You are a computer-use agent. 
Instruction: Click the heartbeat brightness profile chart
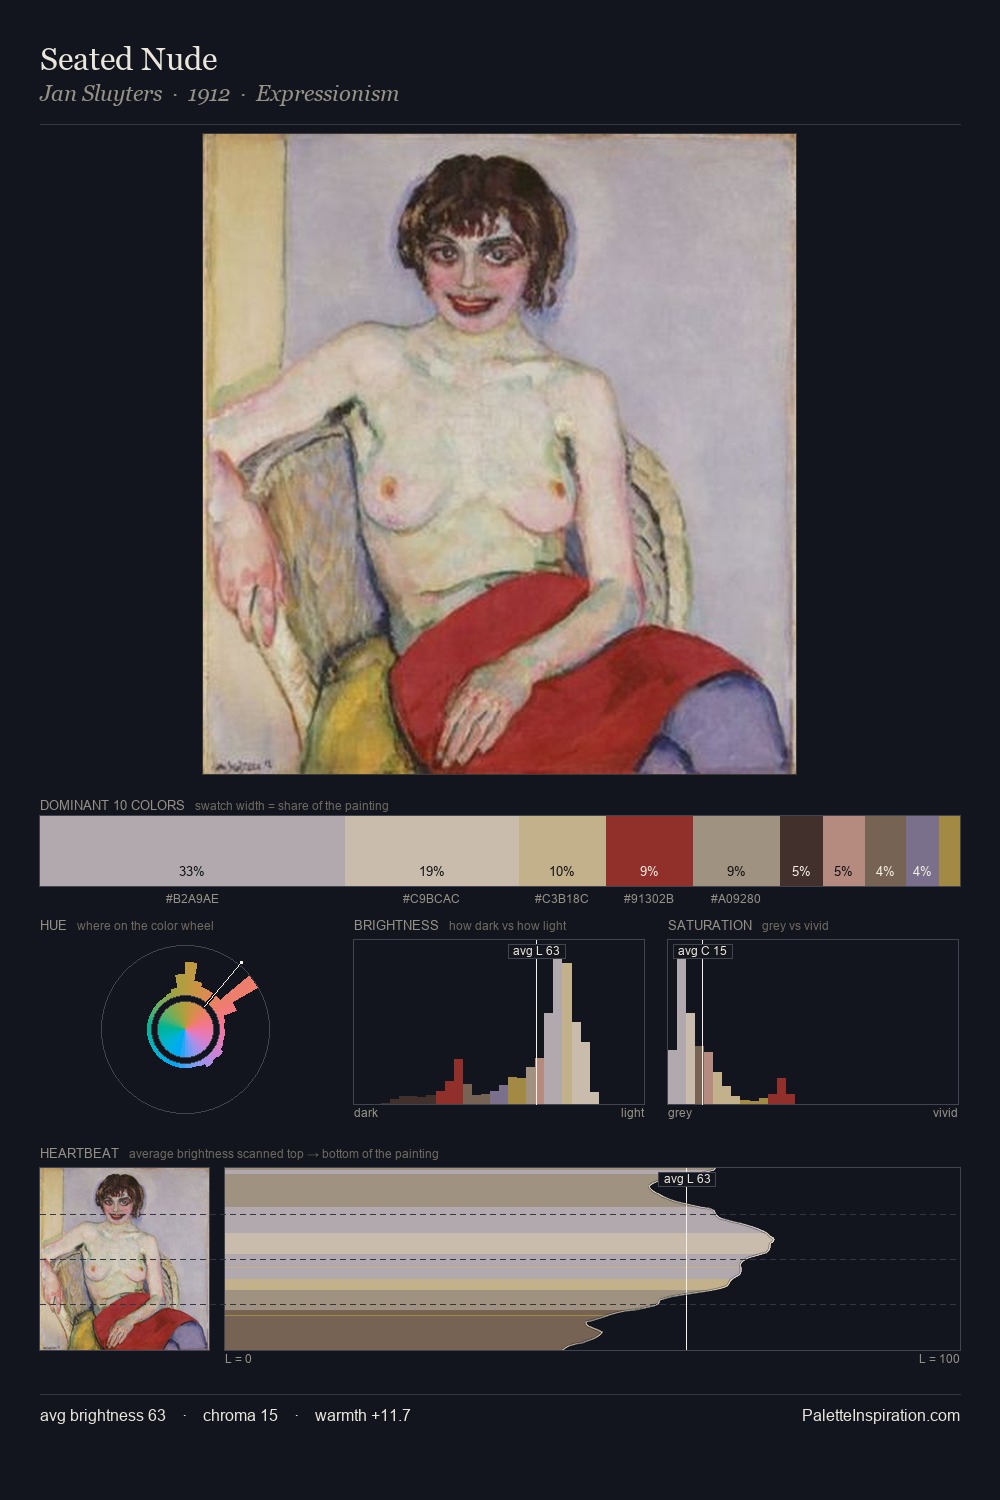tap(592, 1259)
